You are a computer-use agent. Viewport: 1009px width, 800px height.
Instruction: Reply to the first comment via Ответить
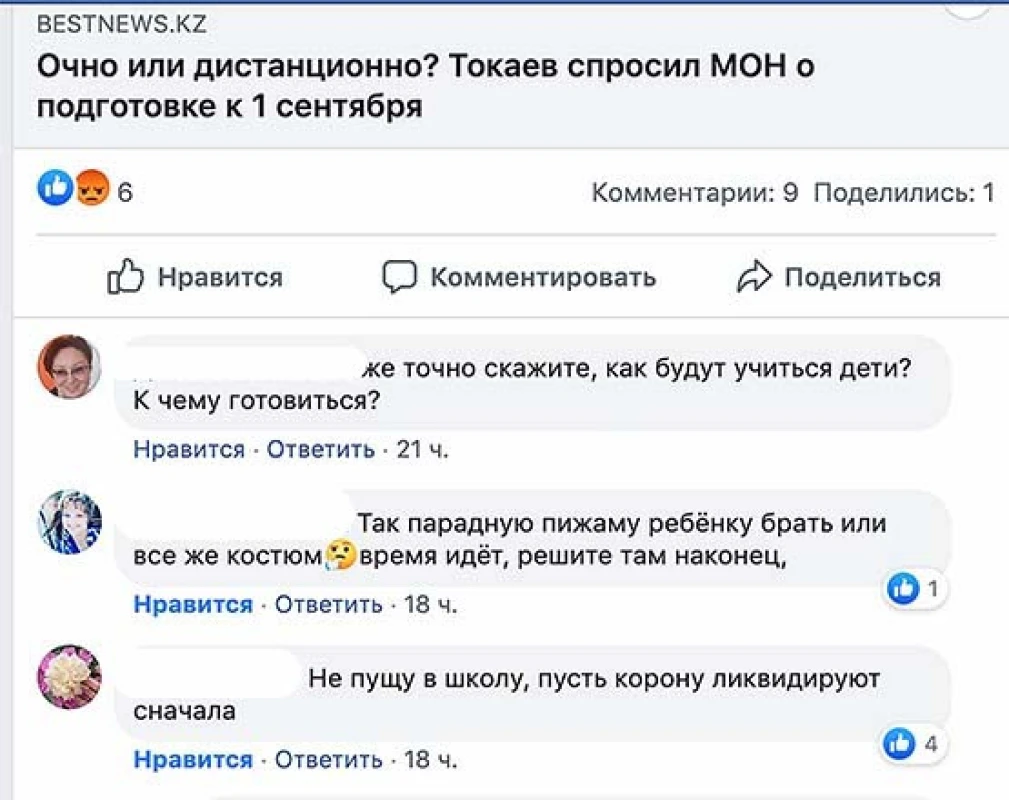coord(321,450)
